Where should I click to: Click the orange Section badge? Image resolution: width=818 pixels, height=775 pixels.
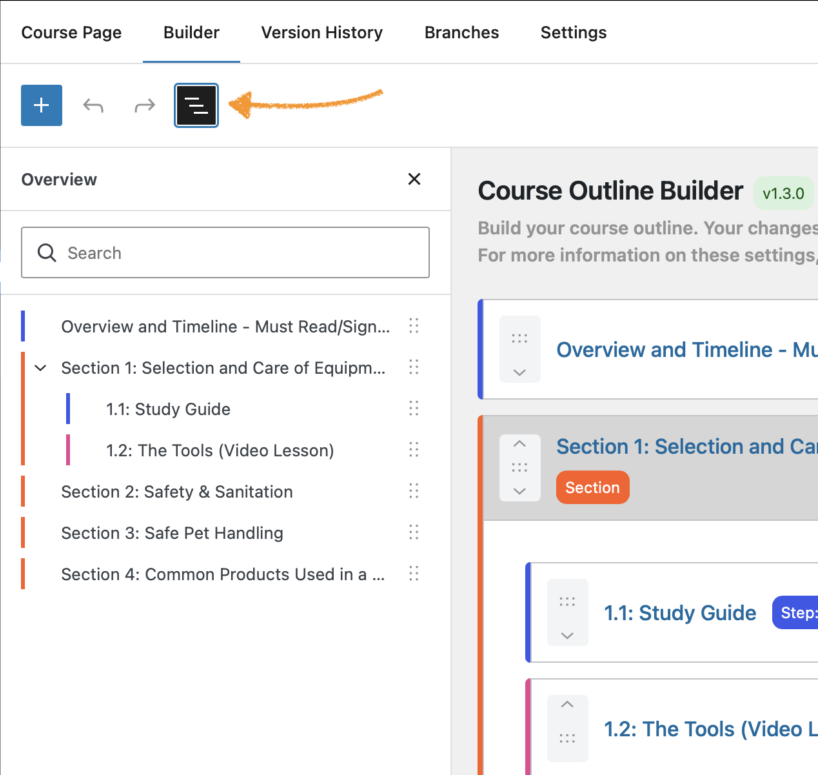593,487
